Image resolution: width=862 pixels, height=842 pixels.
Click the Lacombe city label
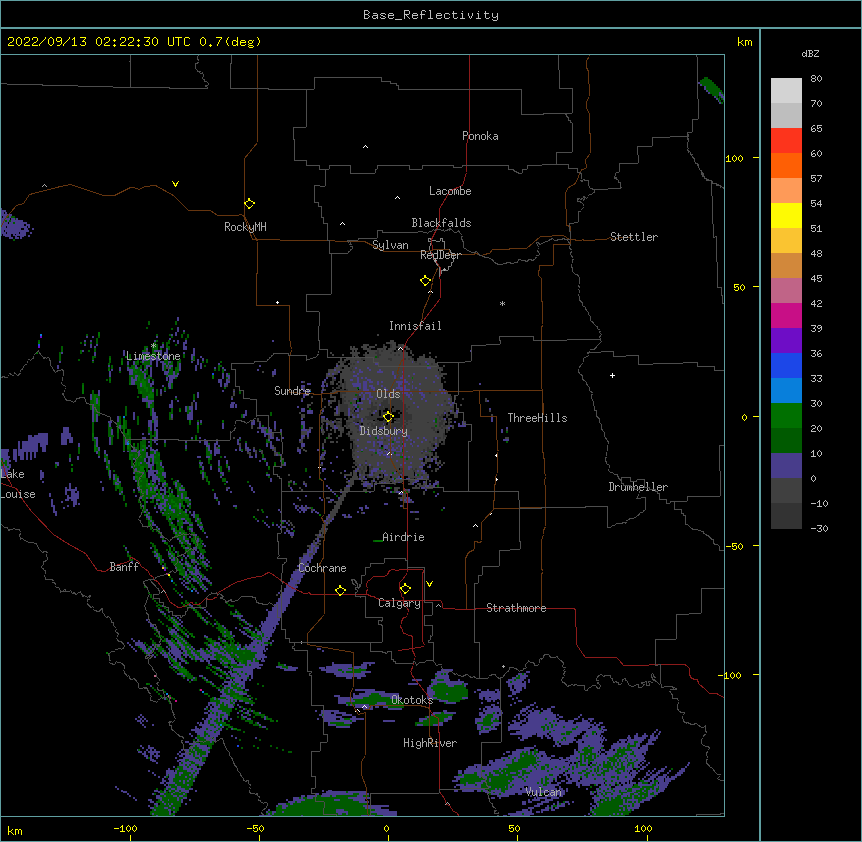point(450,191)
